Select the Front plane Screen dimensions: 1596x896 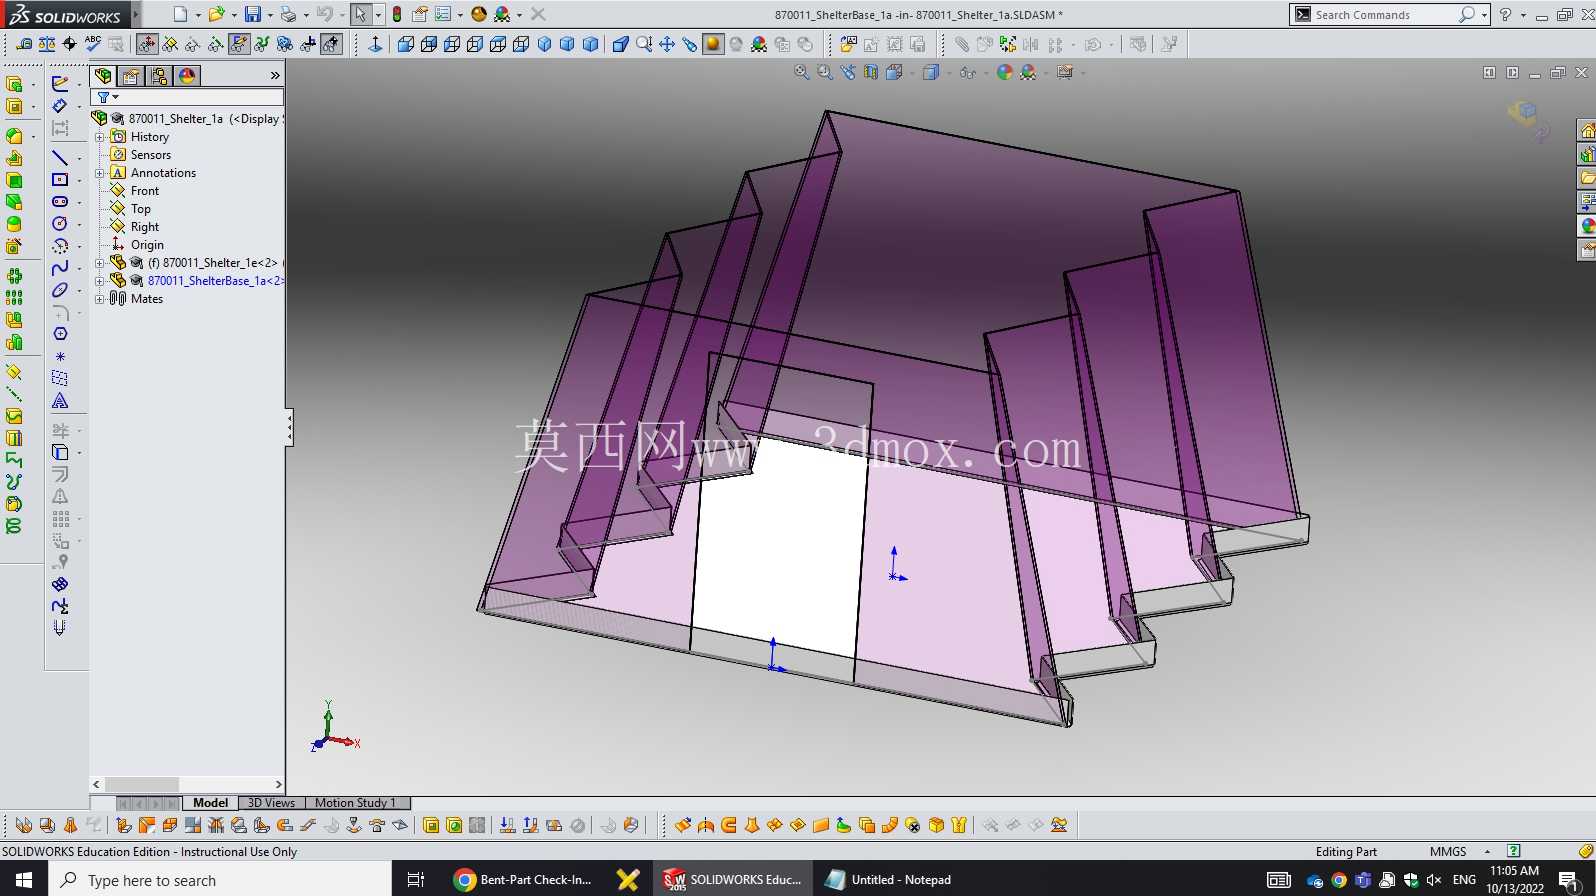click(x=145, y=191)
